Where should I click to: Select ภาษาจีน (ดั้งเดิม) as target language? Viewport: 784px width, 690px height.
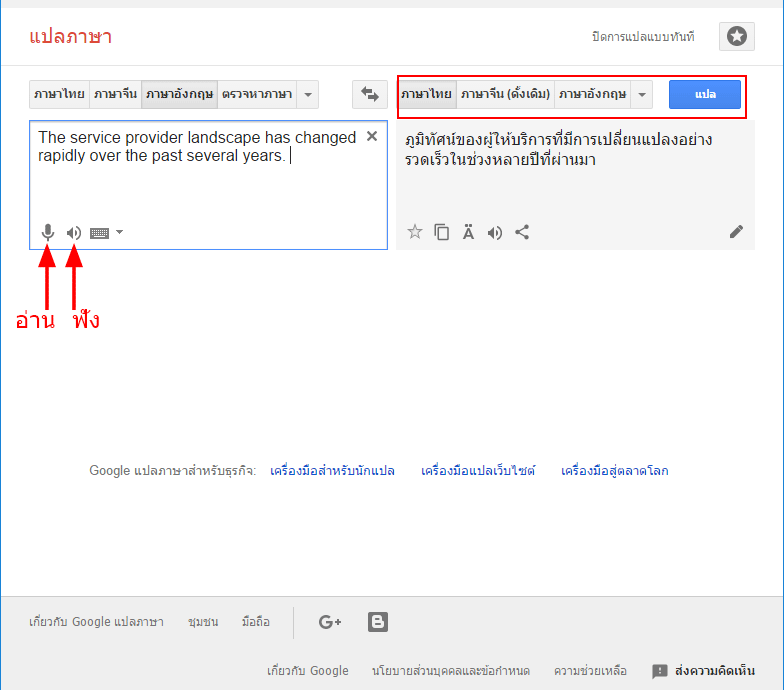point(506,94)
